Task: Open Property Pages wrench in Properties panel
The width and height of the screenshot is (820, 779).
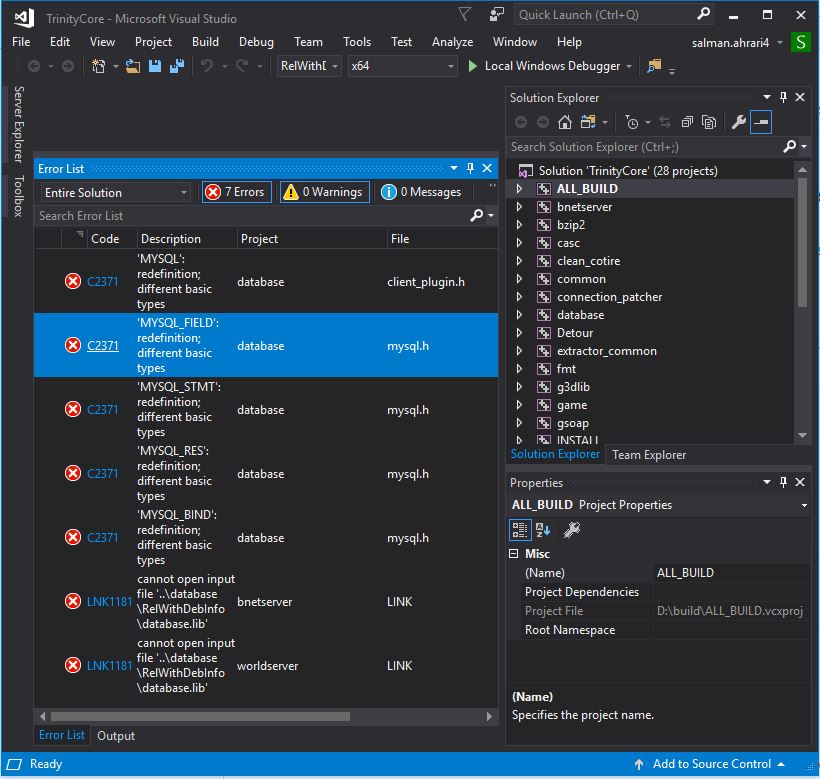Action: [572, 530]
